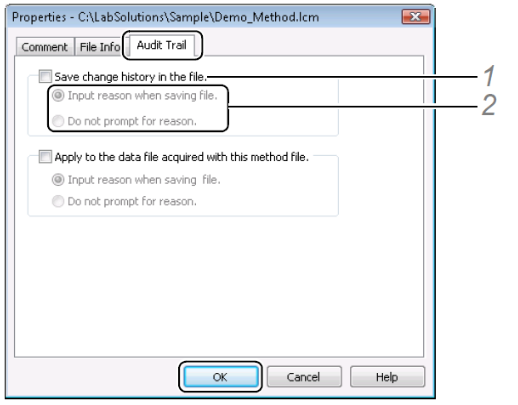Screen dimensions: 518x405
Task: Click 'Input reason when saving file.' text in upper group
Action: point(143,96)
